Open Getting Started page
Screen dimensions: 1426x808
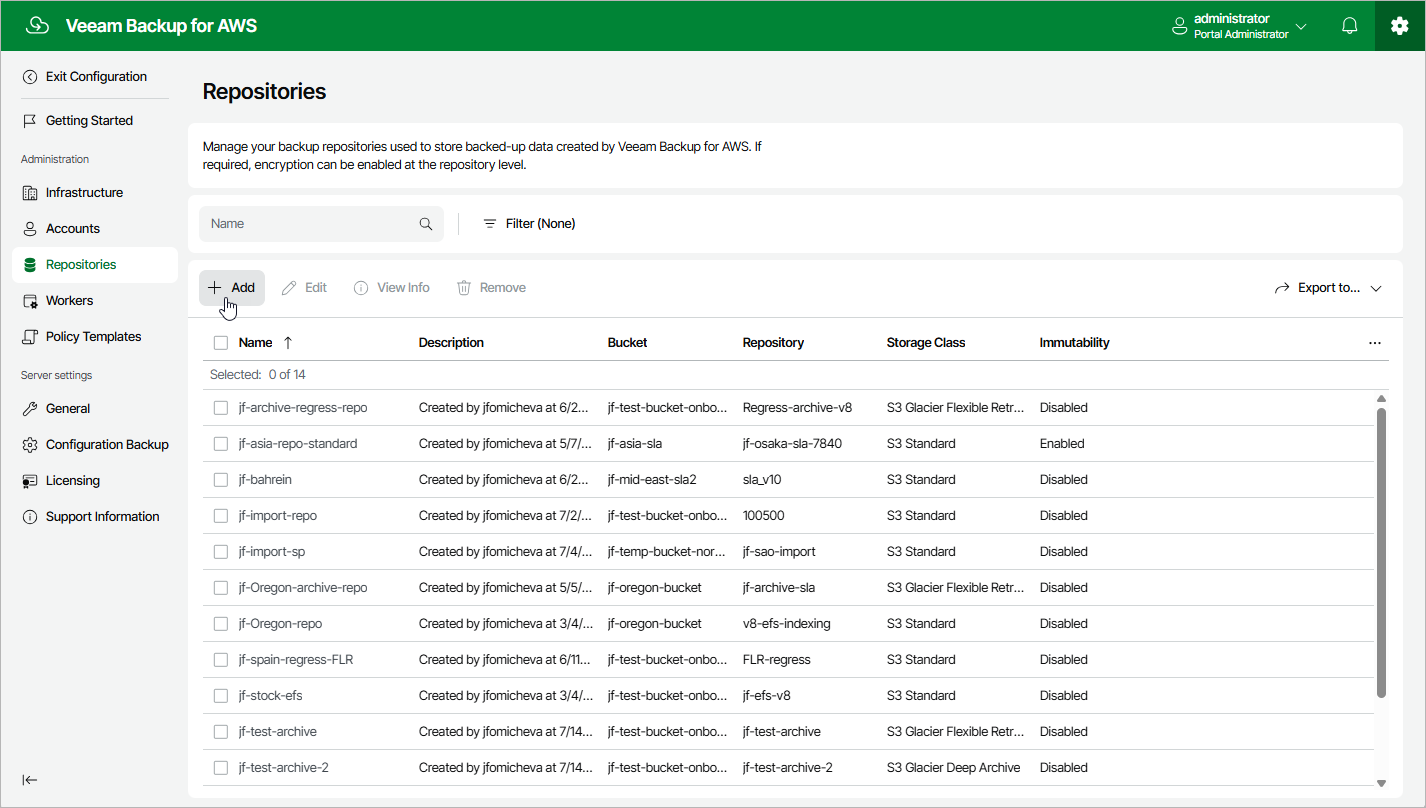point(95,121)
